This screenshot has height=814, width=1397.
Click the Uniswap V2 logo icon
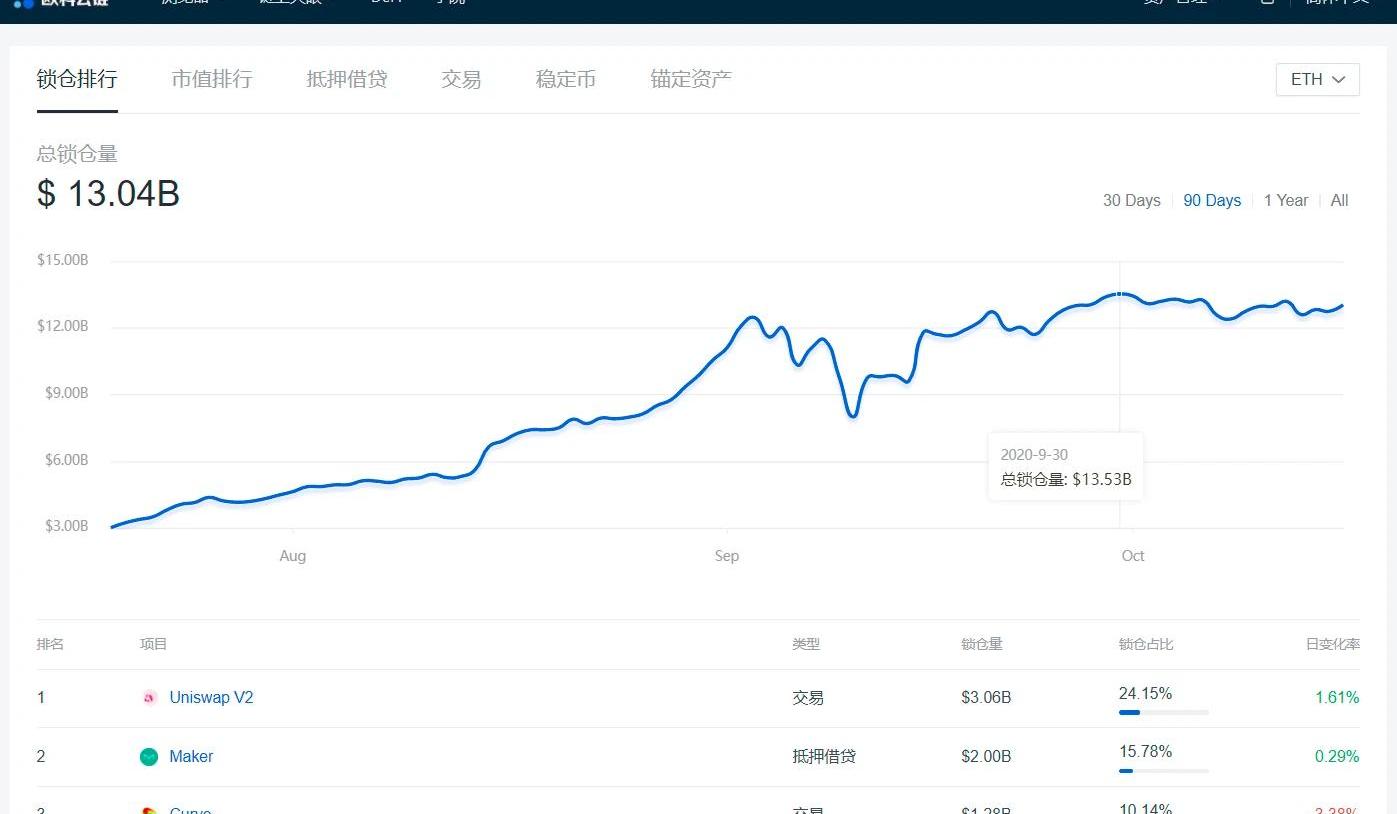click(149, 698)
